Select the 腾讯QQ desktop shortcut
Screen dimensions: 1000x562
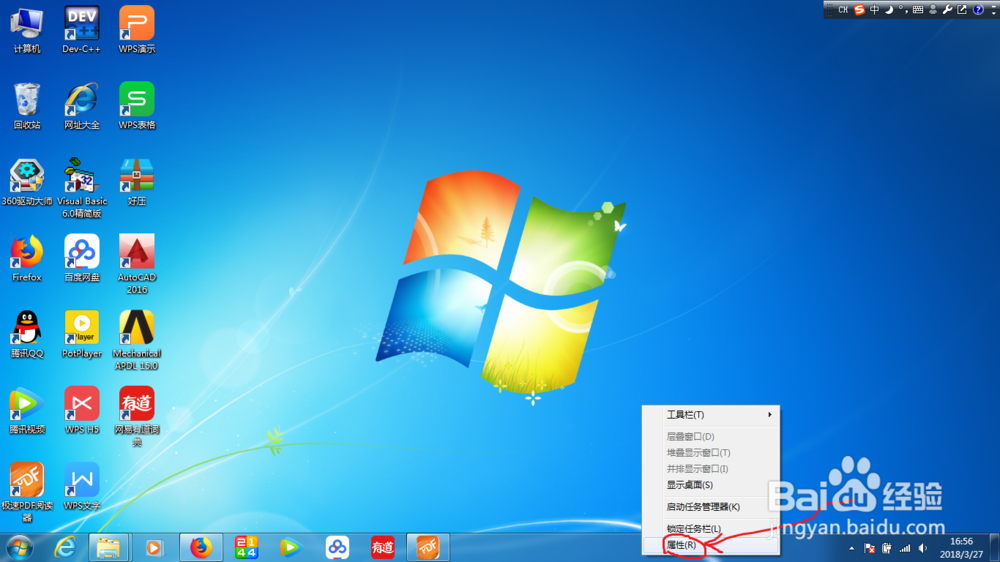point(27,334)
